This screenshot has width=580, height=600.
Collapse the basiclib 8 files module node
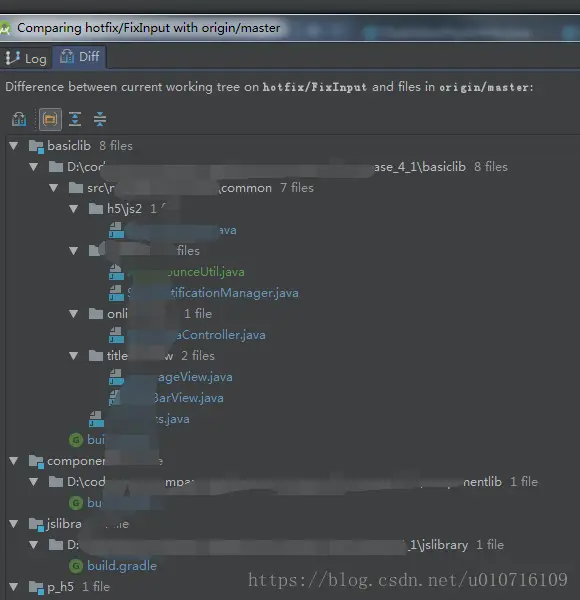14,146
